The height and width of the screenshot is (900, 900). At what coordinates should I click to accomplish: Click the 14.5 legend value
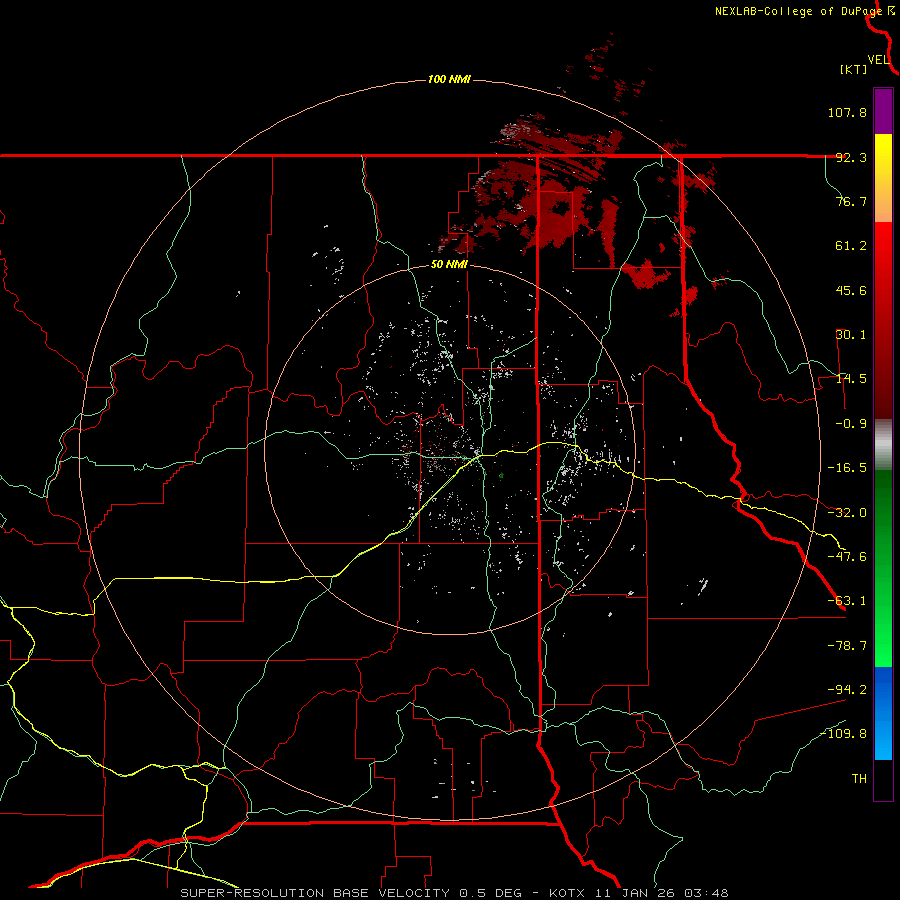(851, 379)
